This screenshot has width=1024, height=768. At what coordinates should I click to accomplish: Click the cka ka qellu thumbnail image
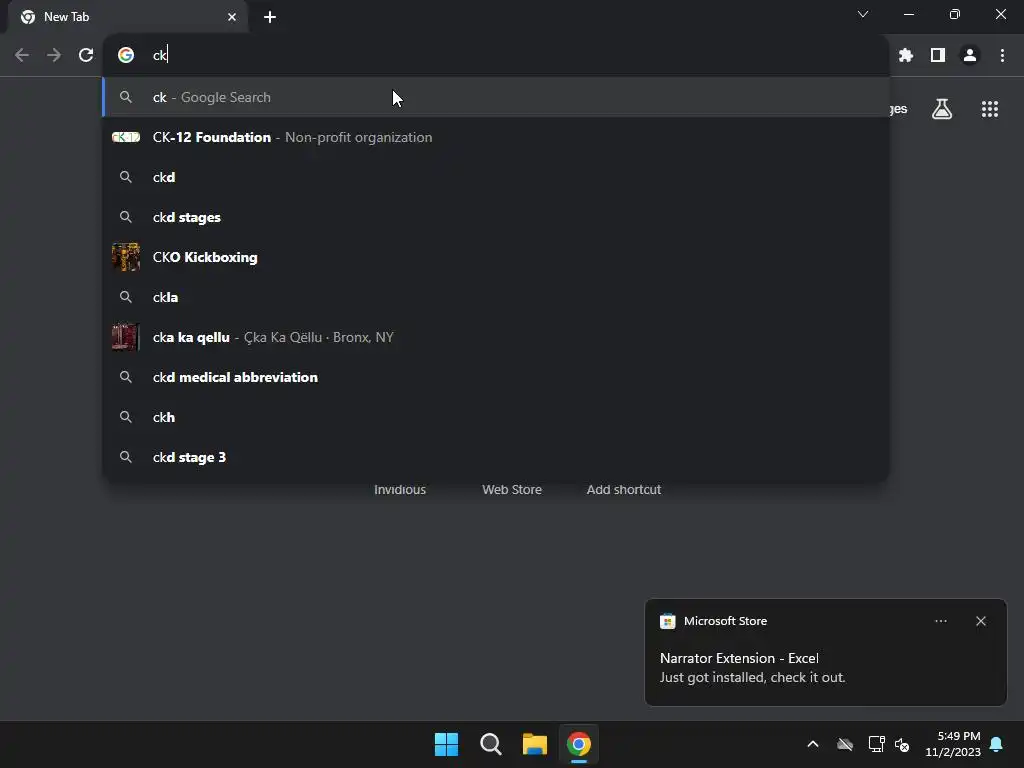(x=126, y=337)
